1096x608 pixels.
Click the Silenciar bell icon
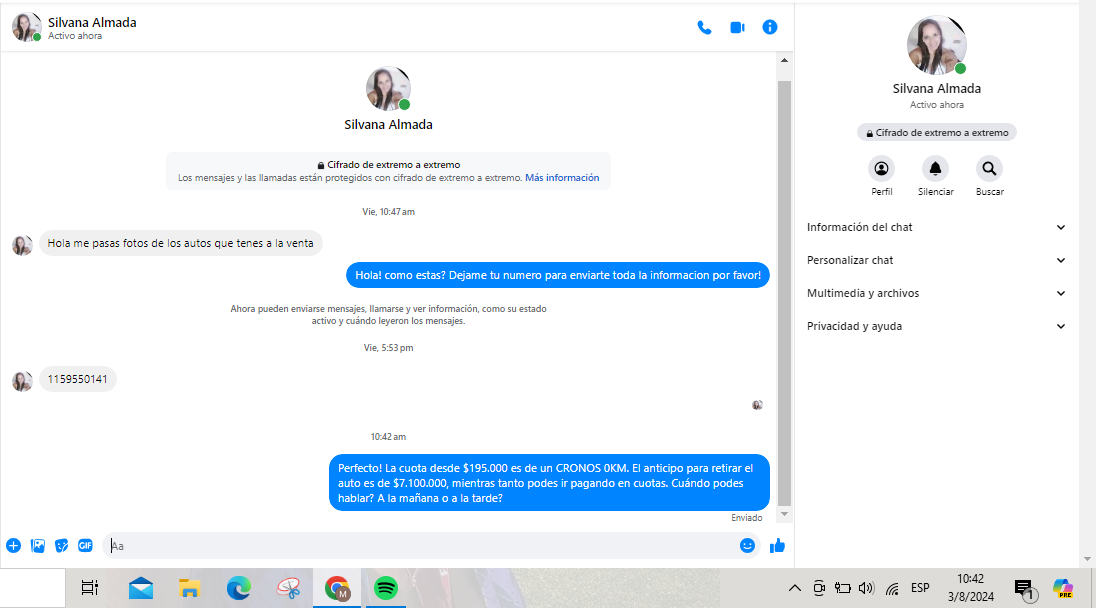coord(935,168)
